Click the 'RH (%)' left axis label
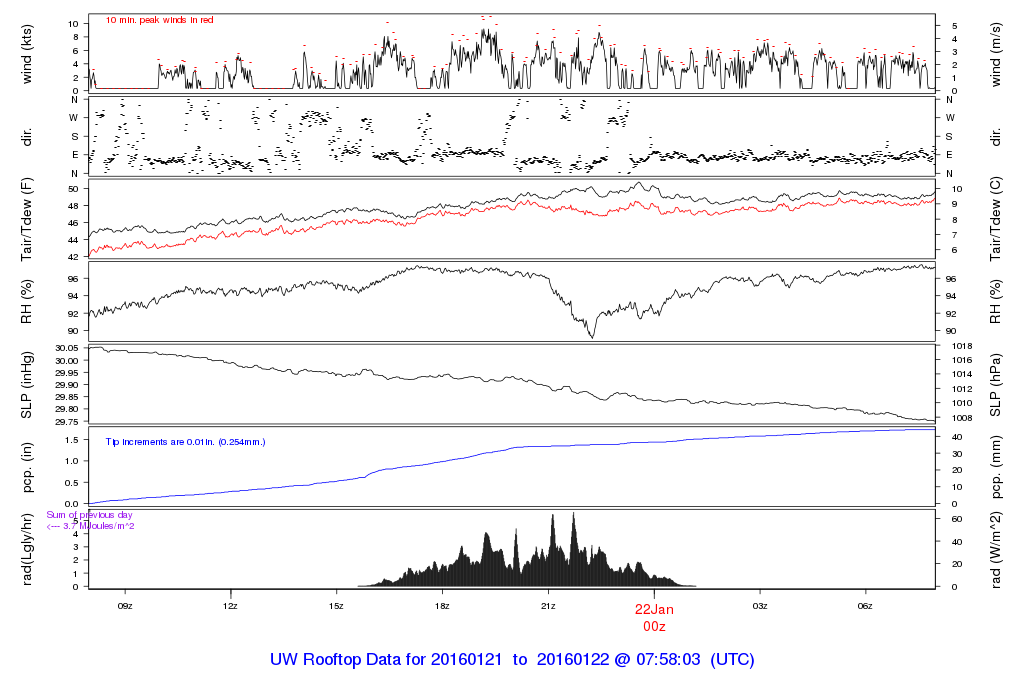 [27, 301]
